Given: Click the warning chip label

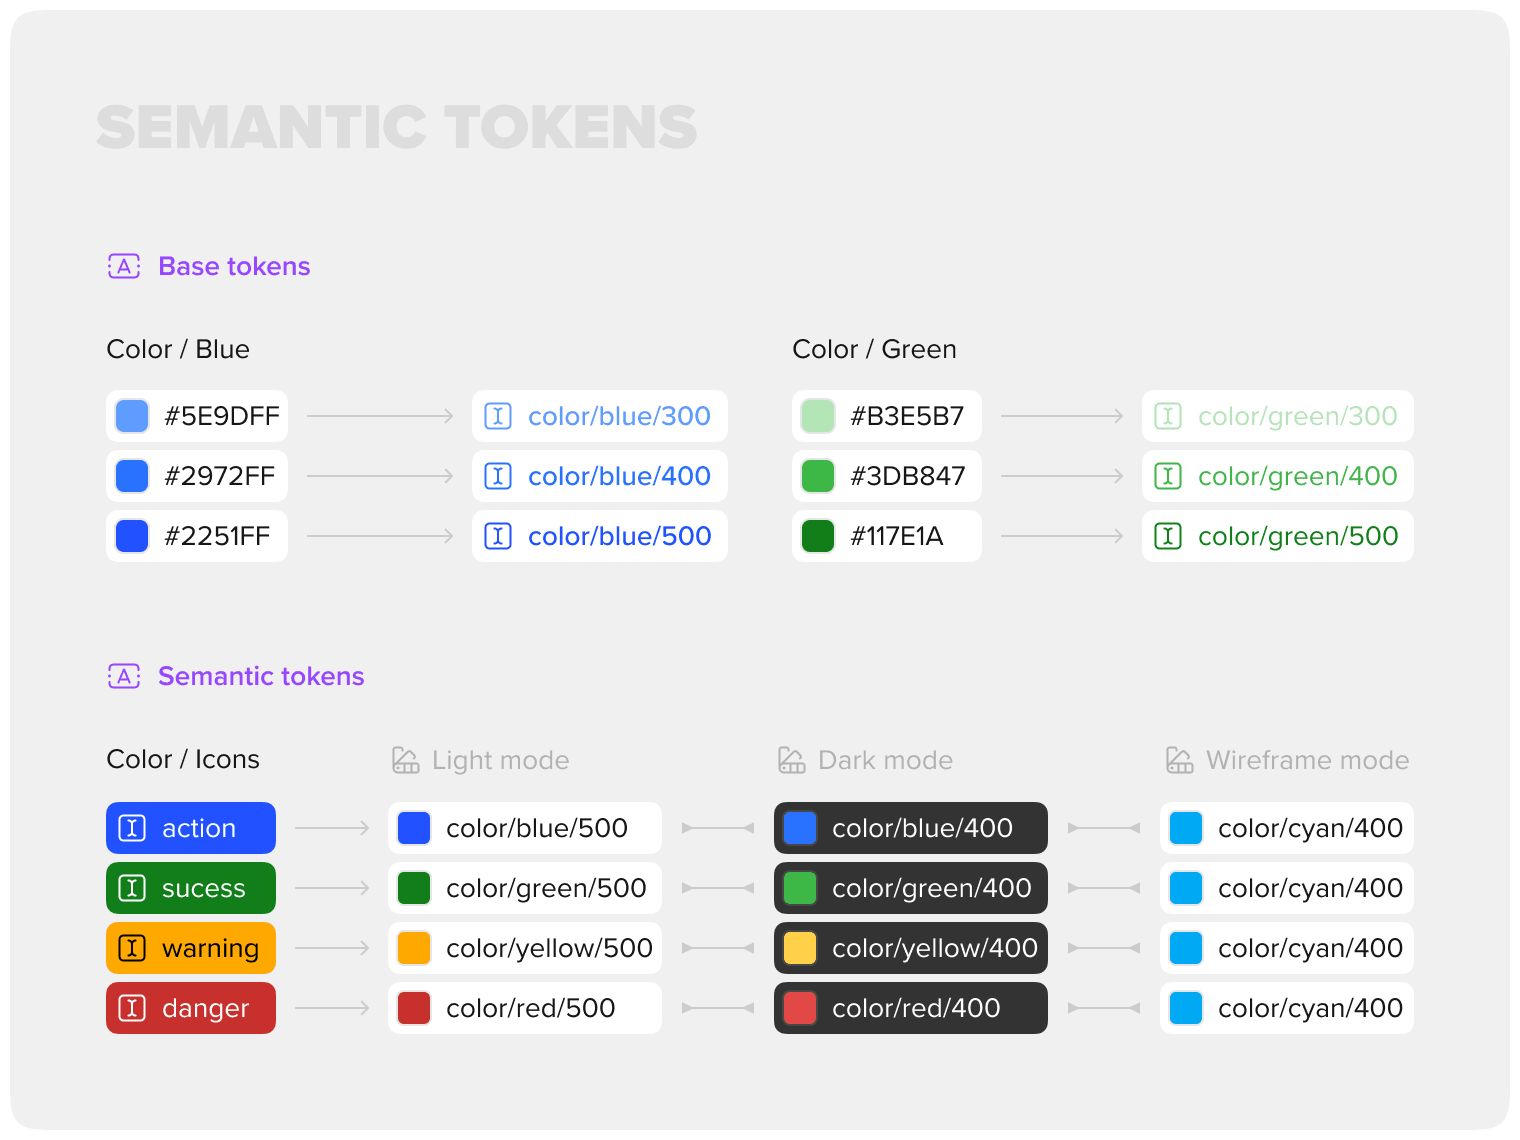Looking at the screenshot, I should 210,948.
